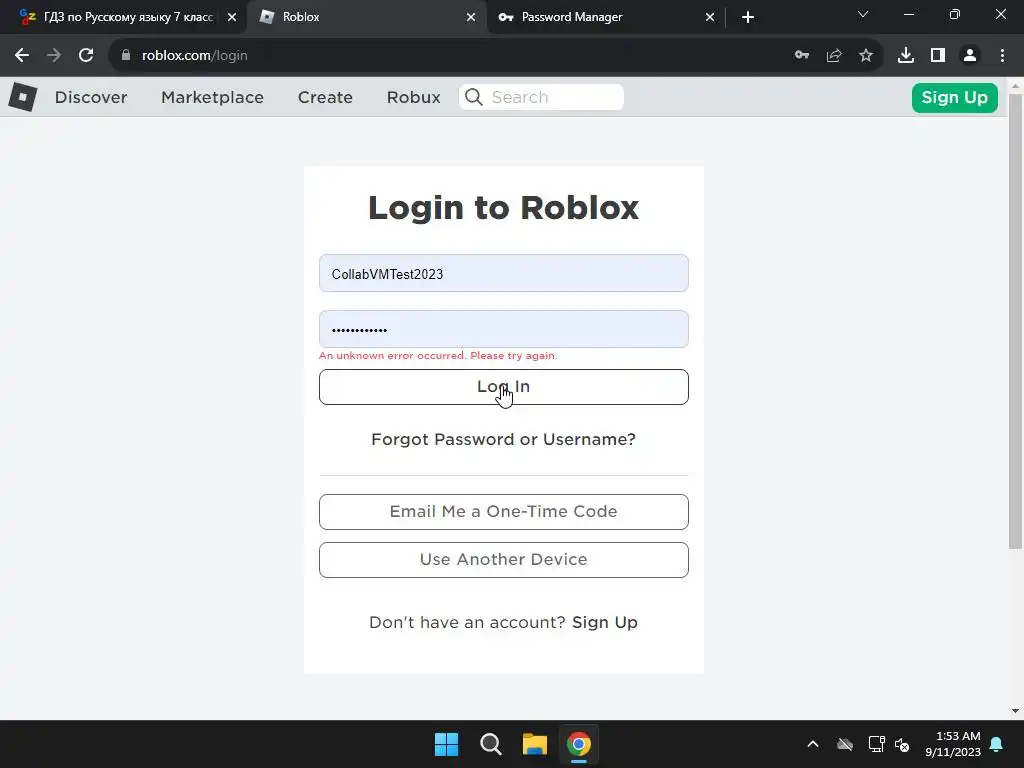
Task: Bookmark this page with star icon
Action: point(866,56)
